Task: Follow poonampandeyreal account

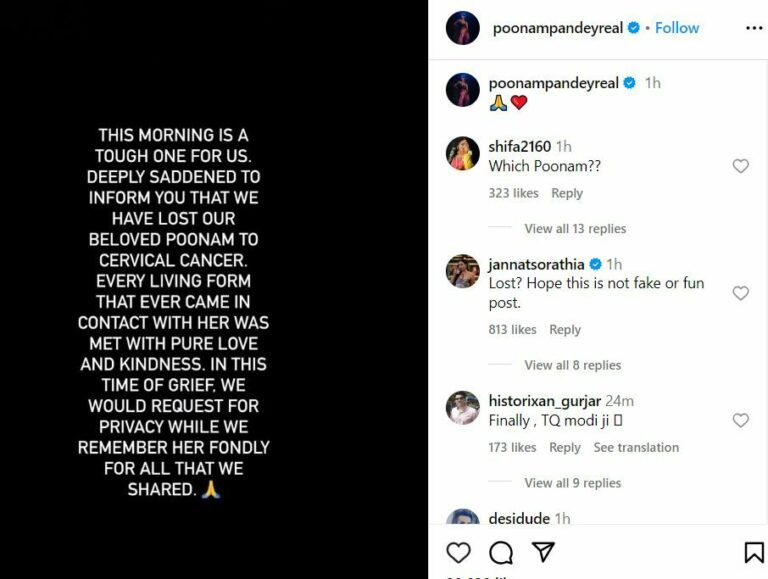Action: point(677,28)
